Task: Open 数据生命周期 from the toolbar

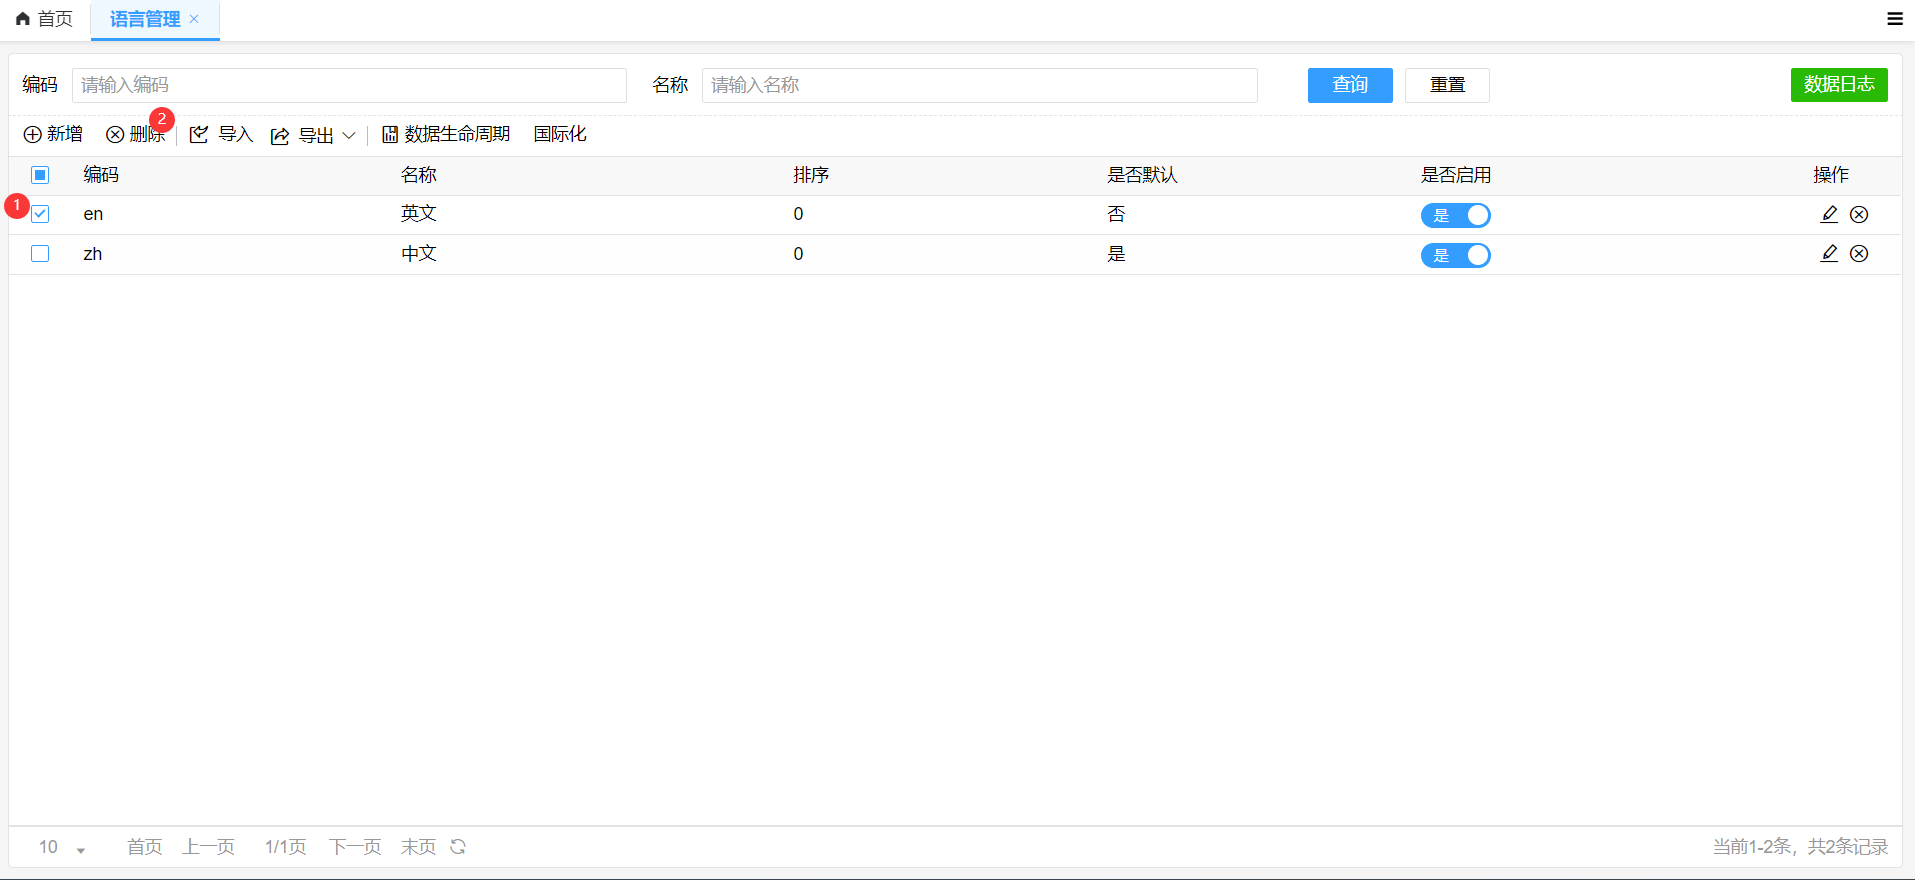Action: 446,135
